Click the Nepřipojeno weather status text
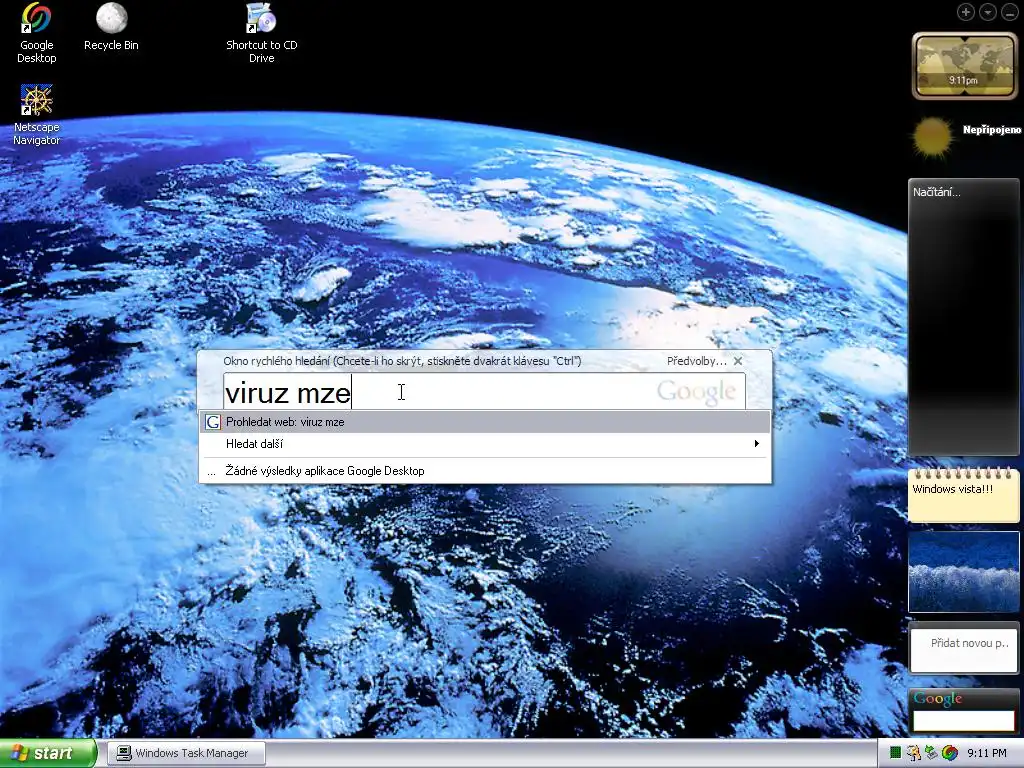The height and width of the screenshot is (768, 1024). click(991, 129)
